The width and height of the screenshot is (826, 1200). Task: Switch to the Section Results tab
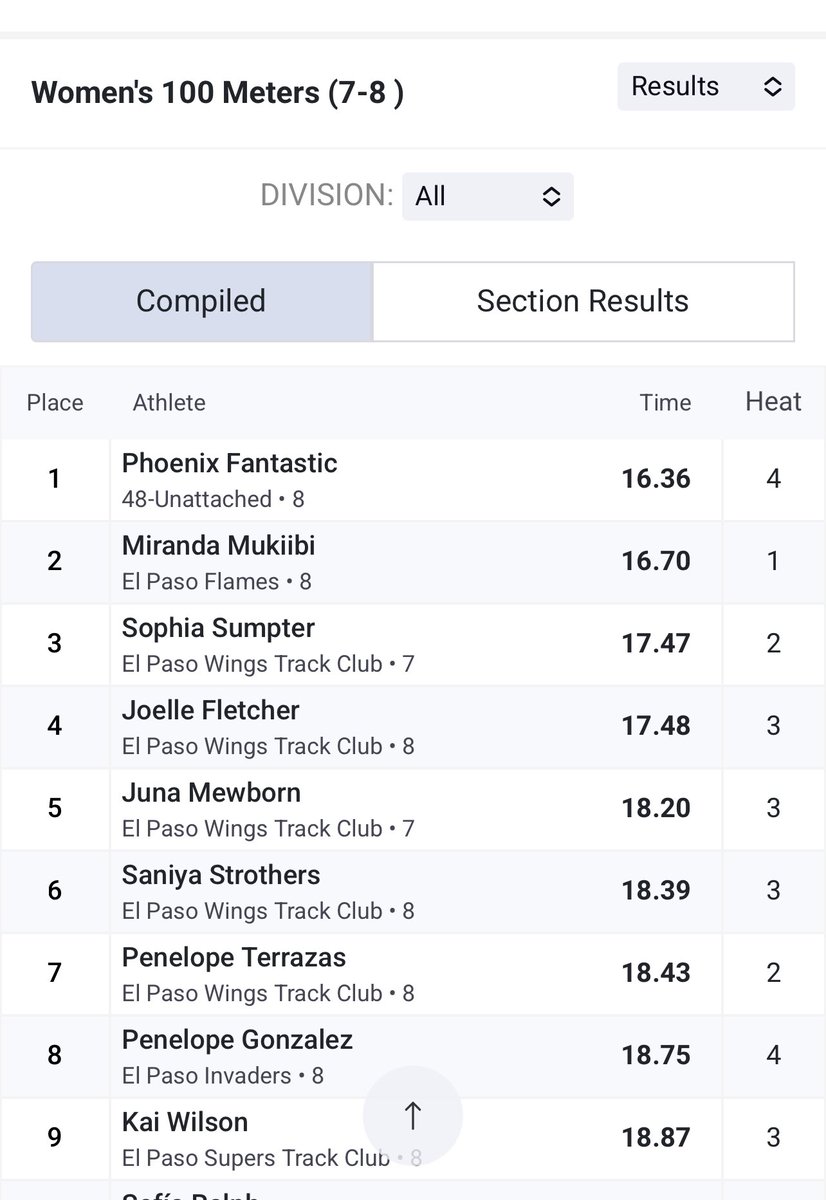583,302
